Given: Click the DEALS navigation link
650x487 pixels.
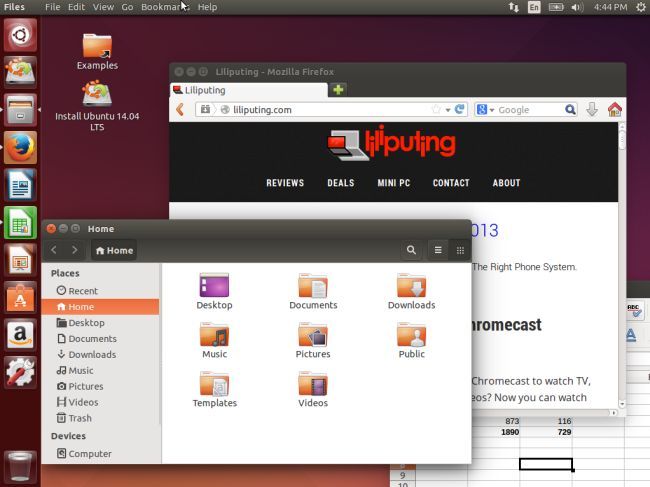Looking at the screenshot, I should (x=340, y=183).
